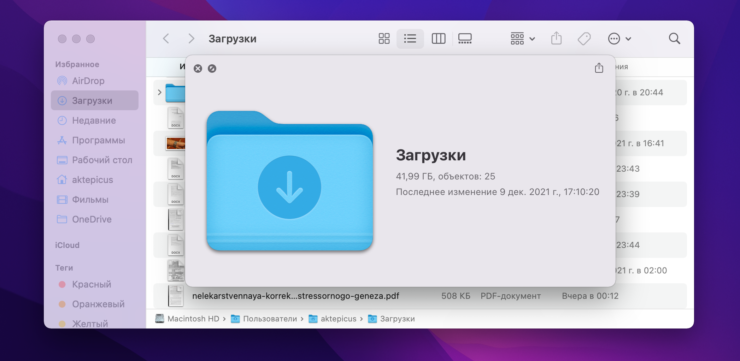Image resolution: width=740 pixels, height=361 pixels.
Task: Go forward in Finder navigation
Action: coord(191,39)
